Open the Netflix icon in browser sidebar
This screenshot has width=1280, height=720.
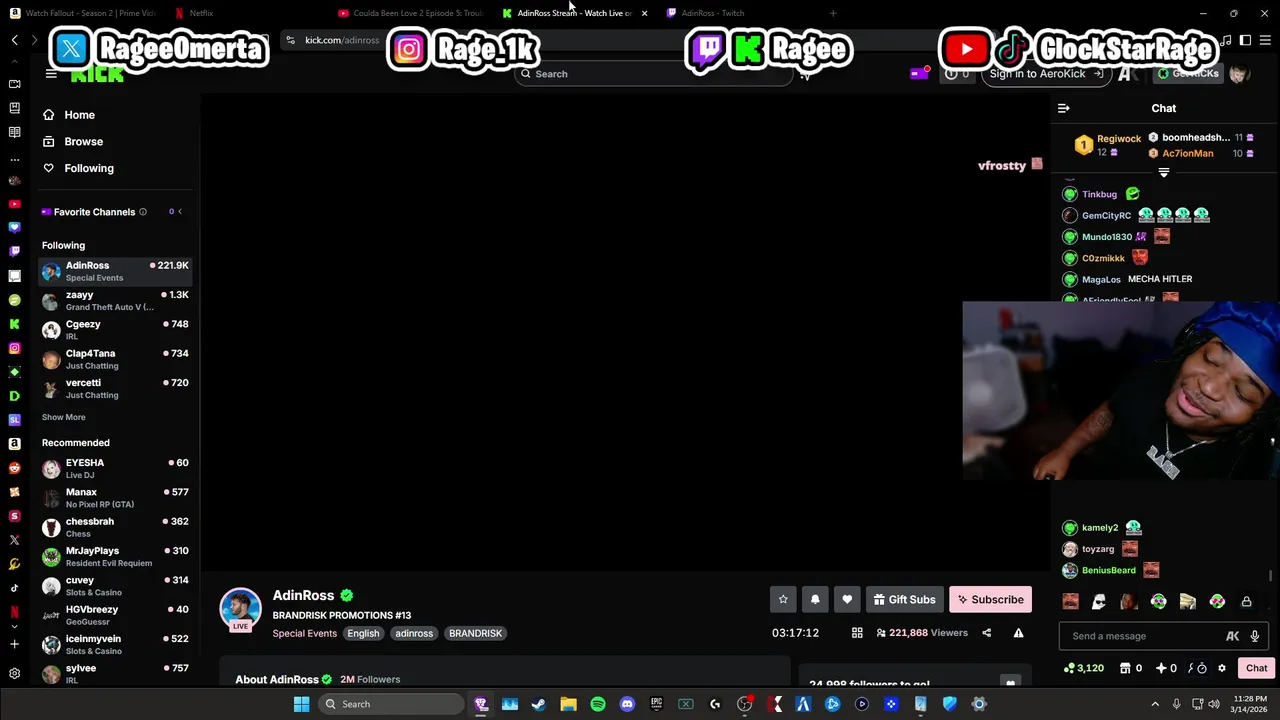[14, 612]
